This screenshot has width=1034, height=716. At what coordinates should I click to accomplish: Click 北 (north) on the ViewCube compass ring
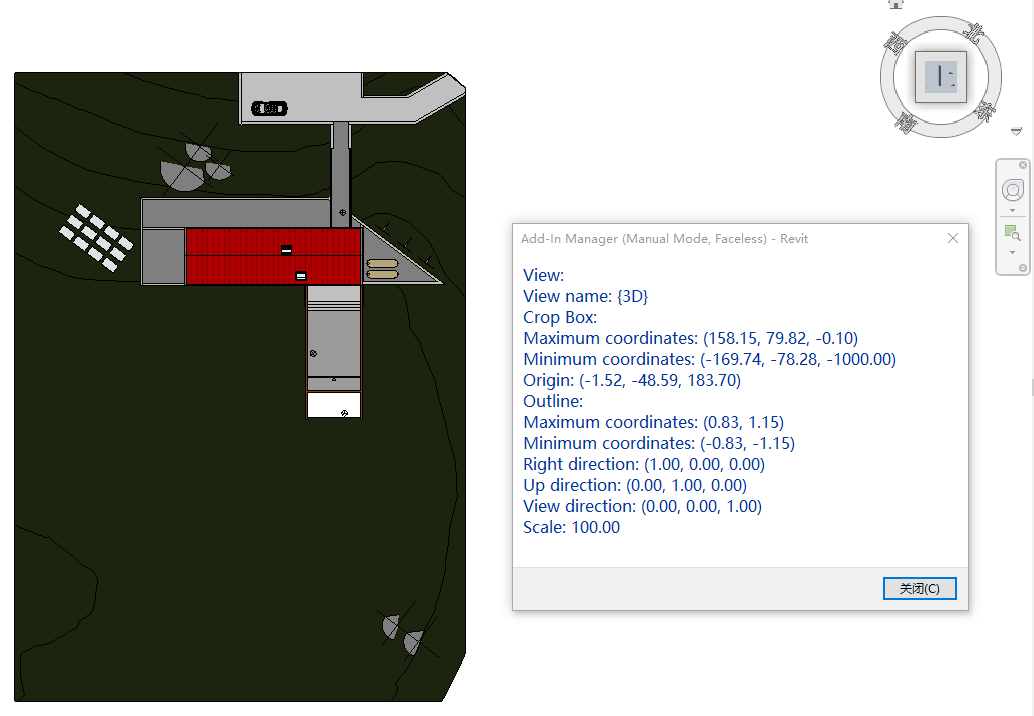point(974,30)
